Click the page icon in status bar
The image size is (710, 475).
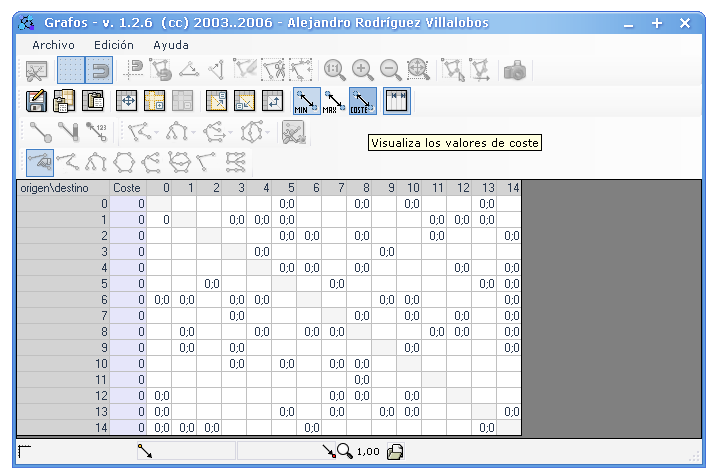395,452
